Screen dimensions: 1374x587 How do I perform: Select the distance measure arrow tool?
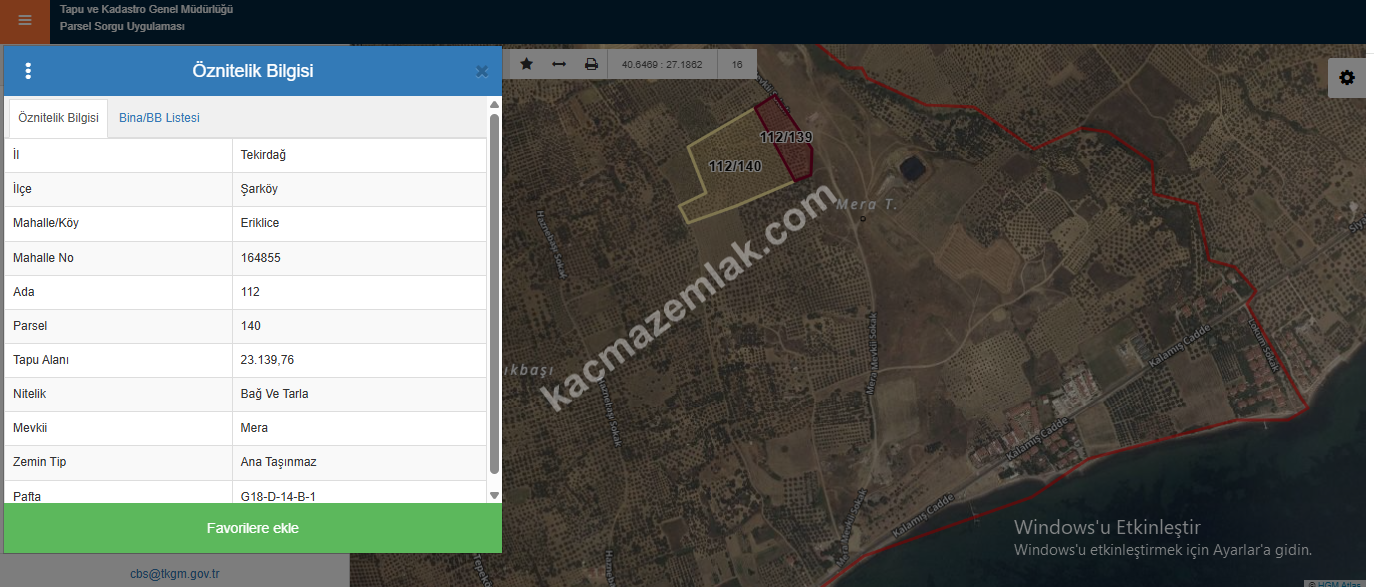559,64
